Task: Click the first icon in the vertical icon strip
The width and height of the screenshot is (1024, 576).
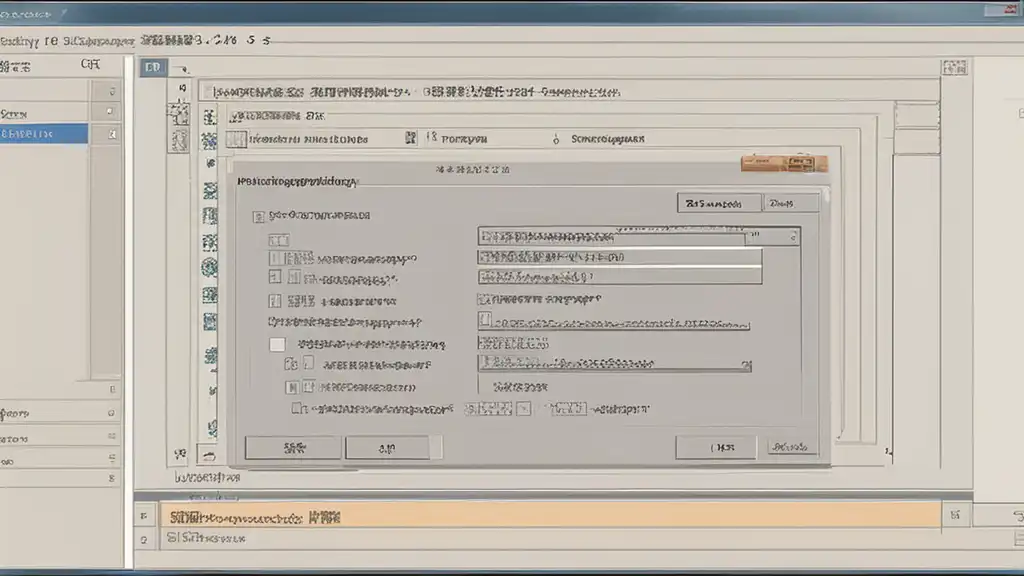Action: coord(209,114)
